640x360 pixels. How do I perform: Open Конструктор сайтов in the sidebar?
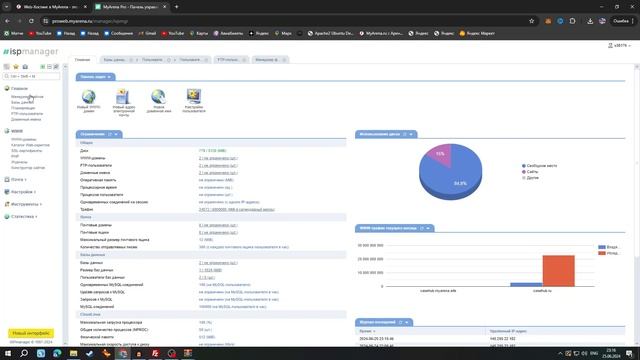(x=28, y=168)
